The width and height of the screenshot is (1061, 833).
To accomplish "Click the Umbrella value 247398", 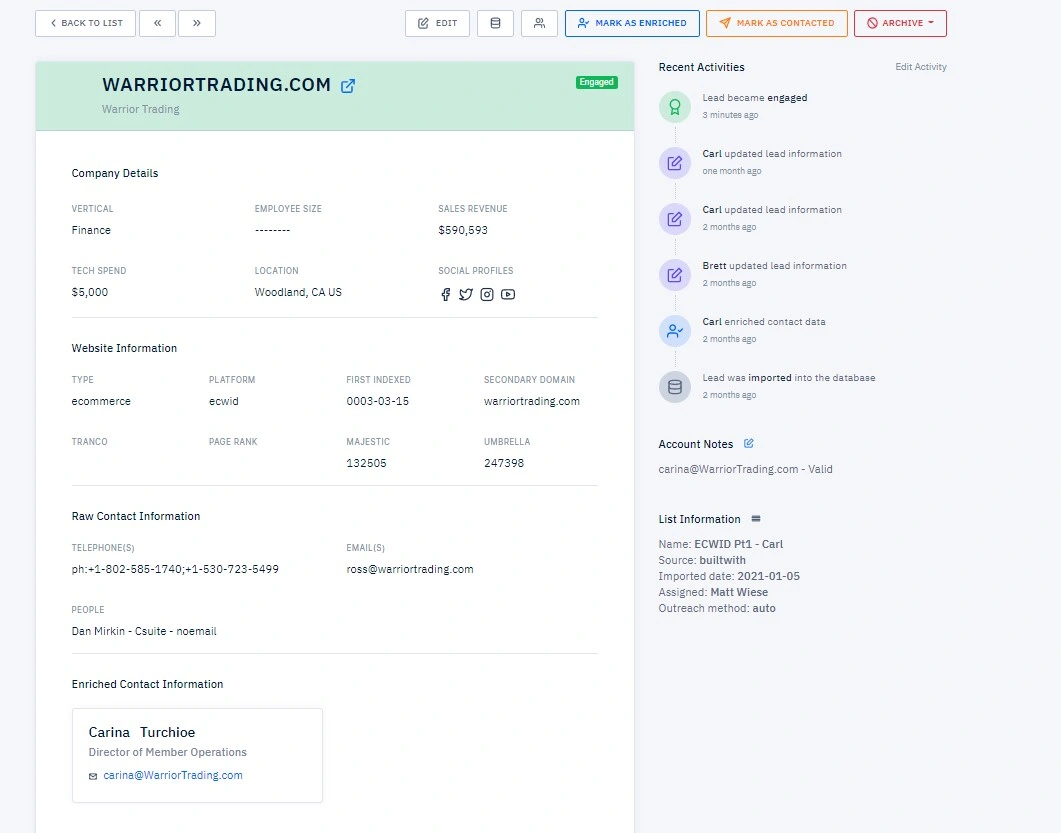I will click(x=503, y=464).
